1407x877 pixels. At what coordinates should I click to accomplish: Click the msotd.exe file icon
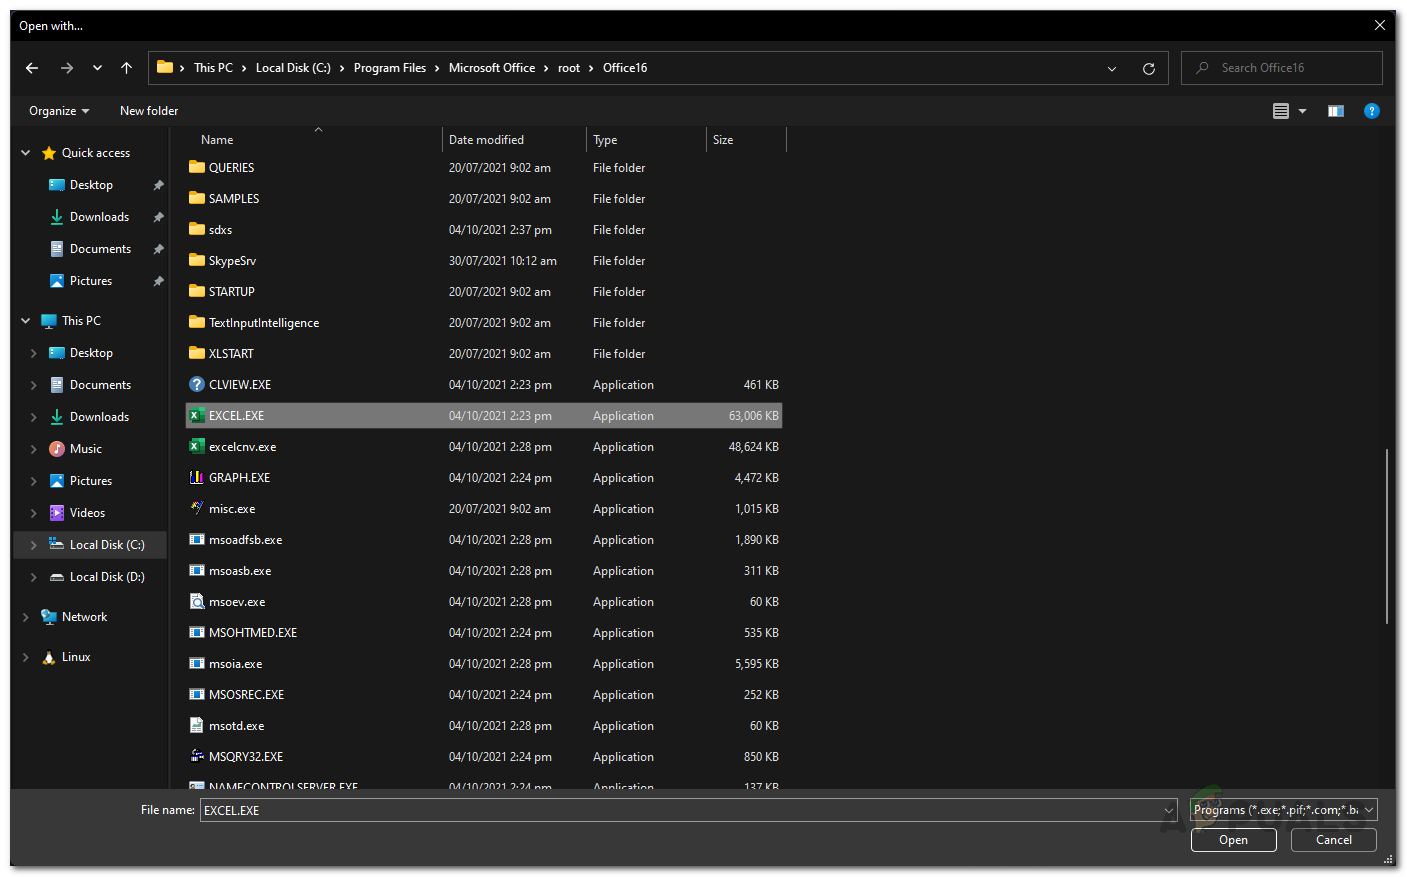(197, 726)
